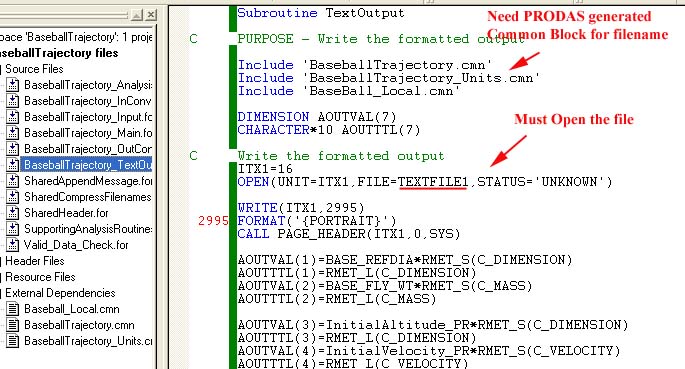Select BaseballTrajectory_OutConv file icon
The height and width of the screenshot is (369, 685).
point(13,149)
